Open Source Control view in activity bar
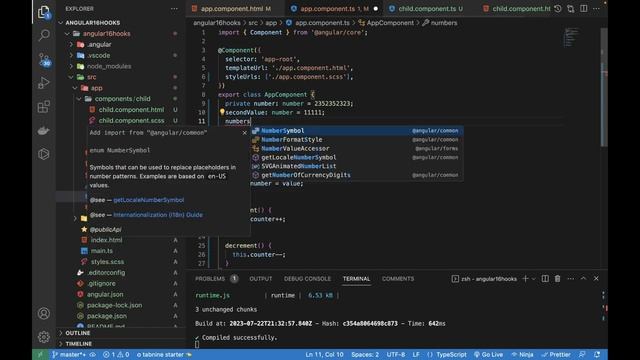 tap(44, 60)
